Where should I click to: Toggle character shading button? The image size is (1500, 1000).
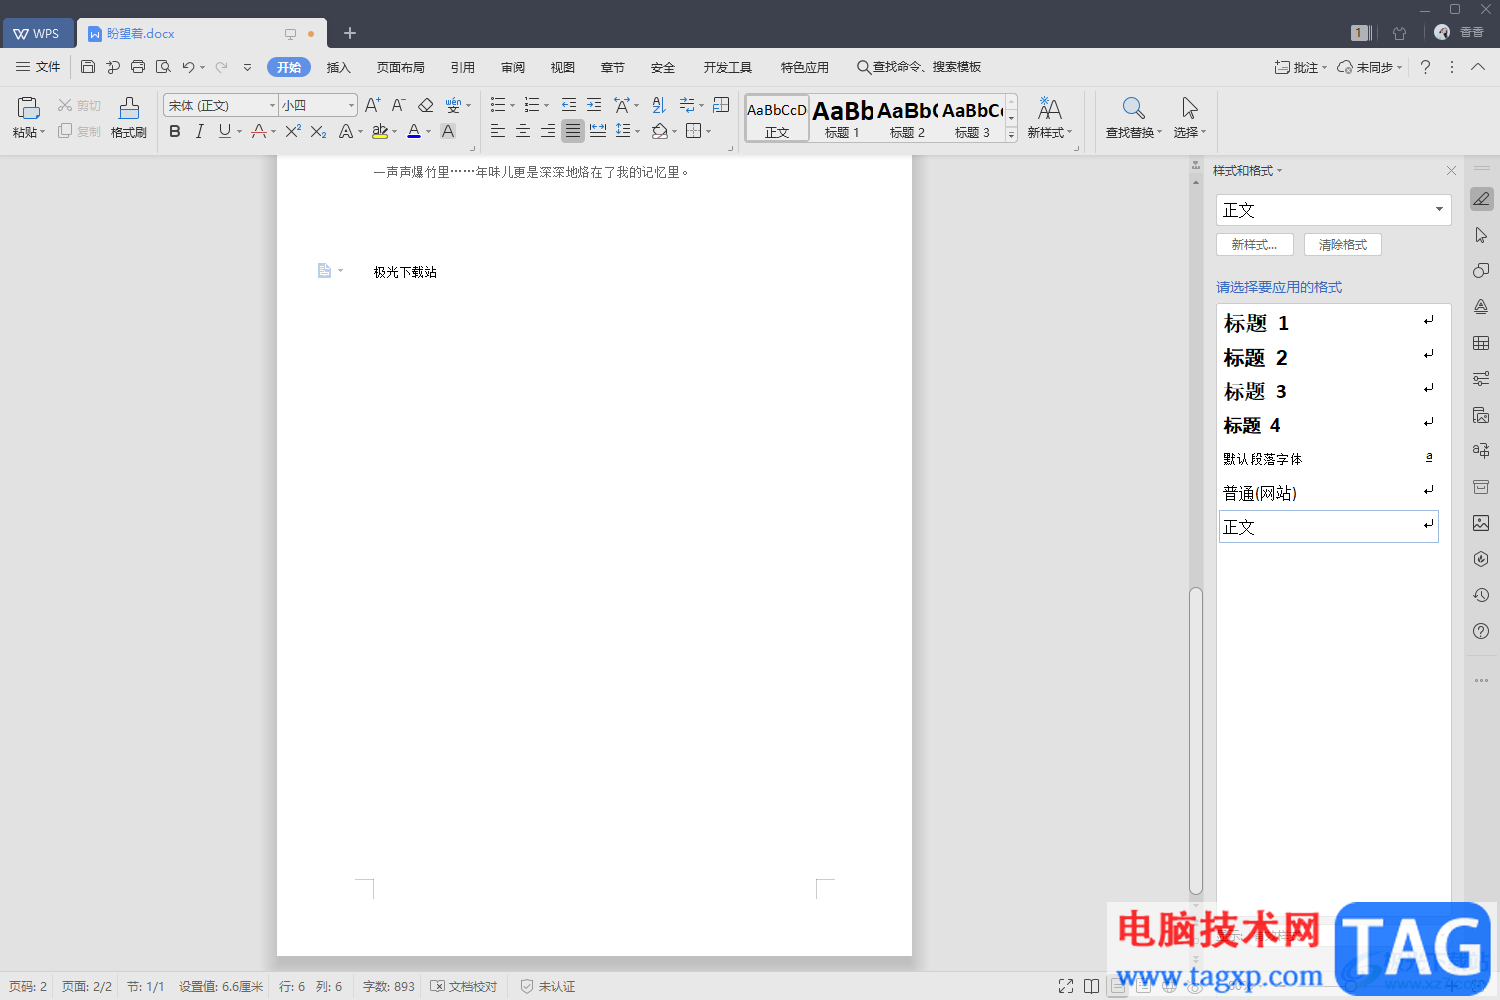(448, 131)
